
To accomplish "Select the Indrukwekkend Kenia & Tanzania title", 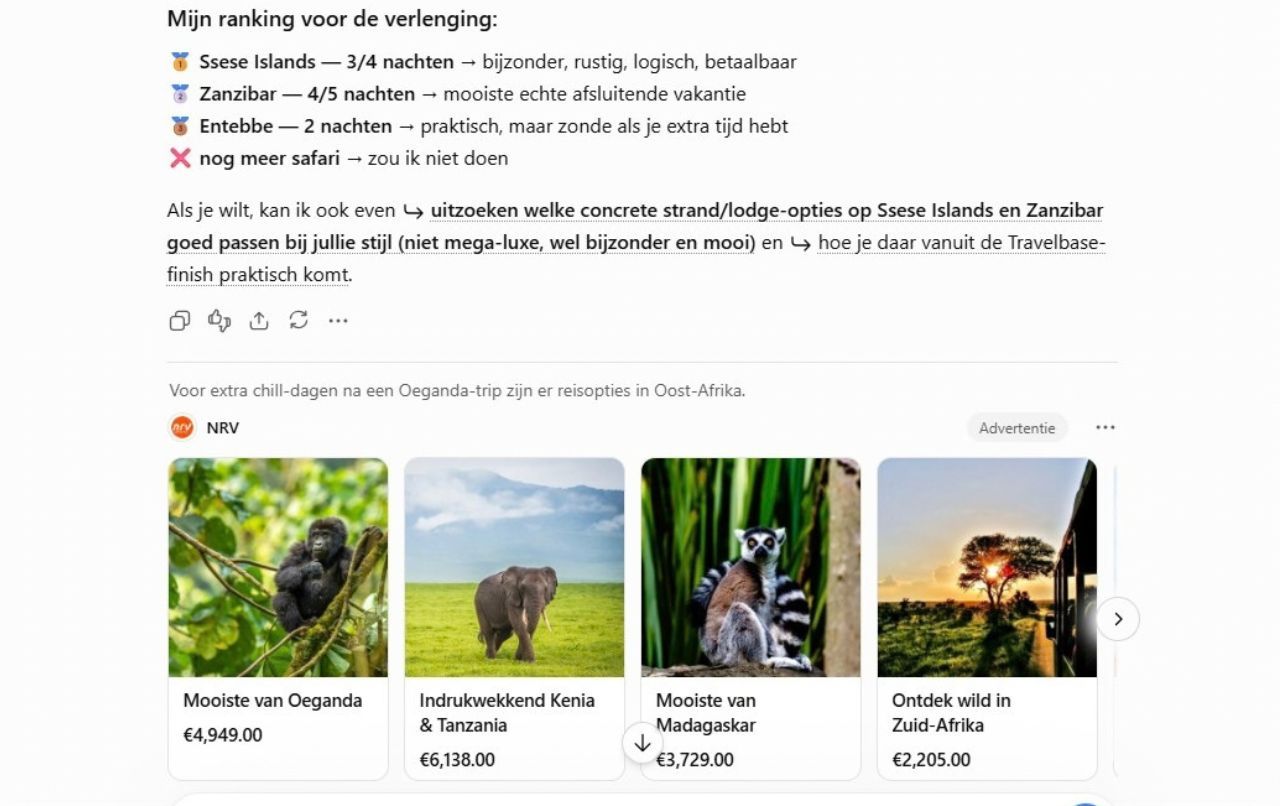I will pyautogui.click(x=507, y=713).
